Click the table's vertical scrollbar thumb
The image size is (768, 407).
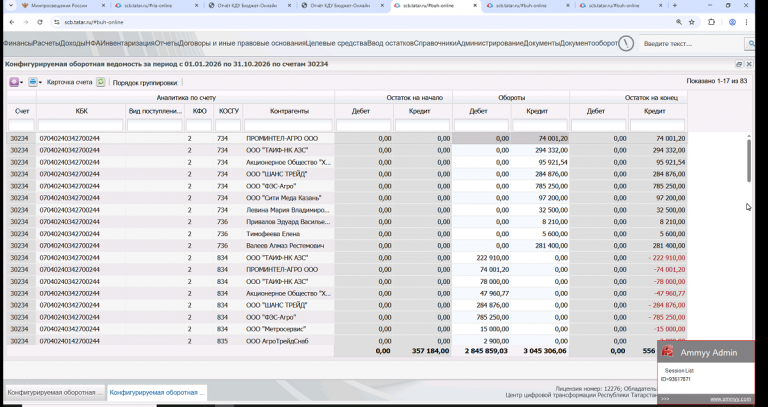pos(749,161)
